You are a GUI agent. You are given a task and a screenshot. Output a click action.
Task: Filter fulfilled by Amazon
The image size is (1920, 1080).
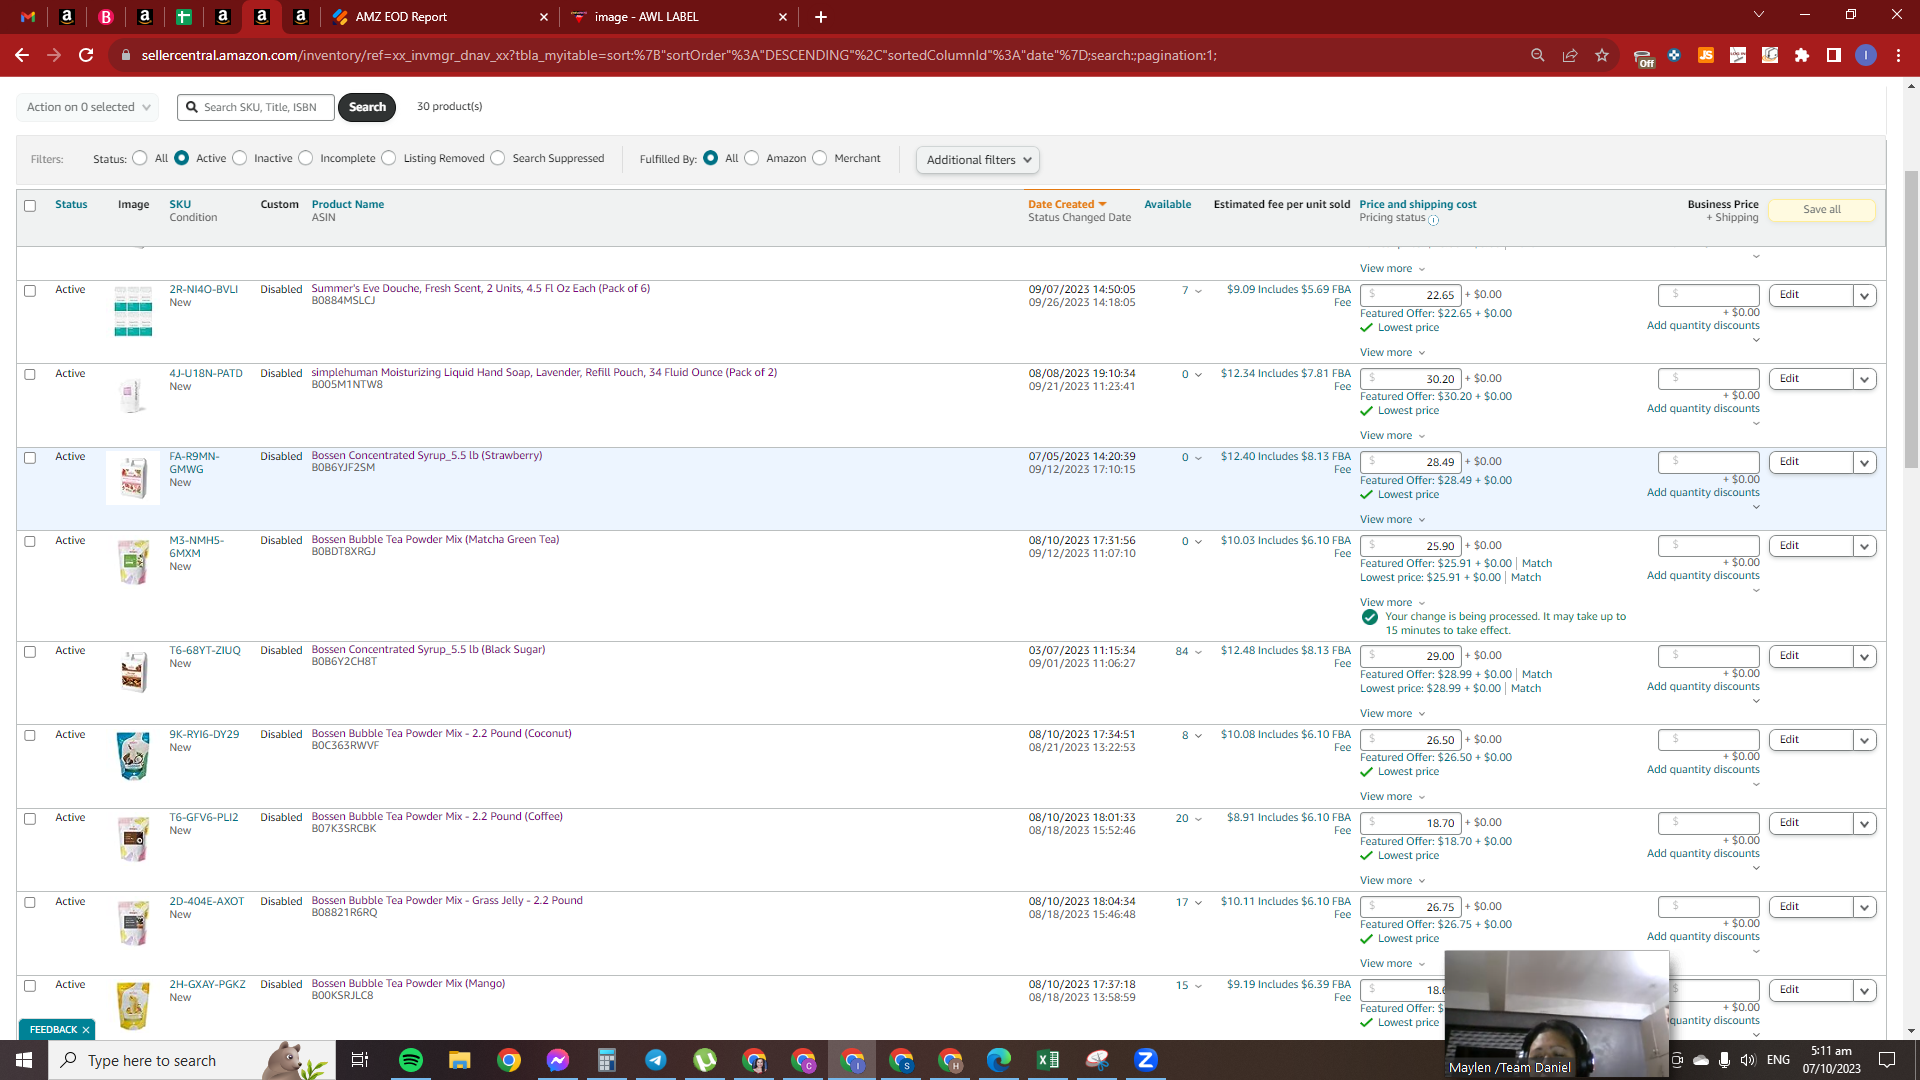[752, 158]
